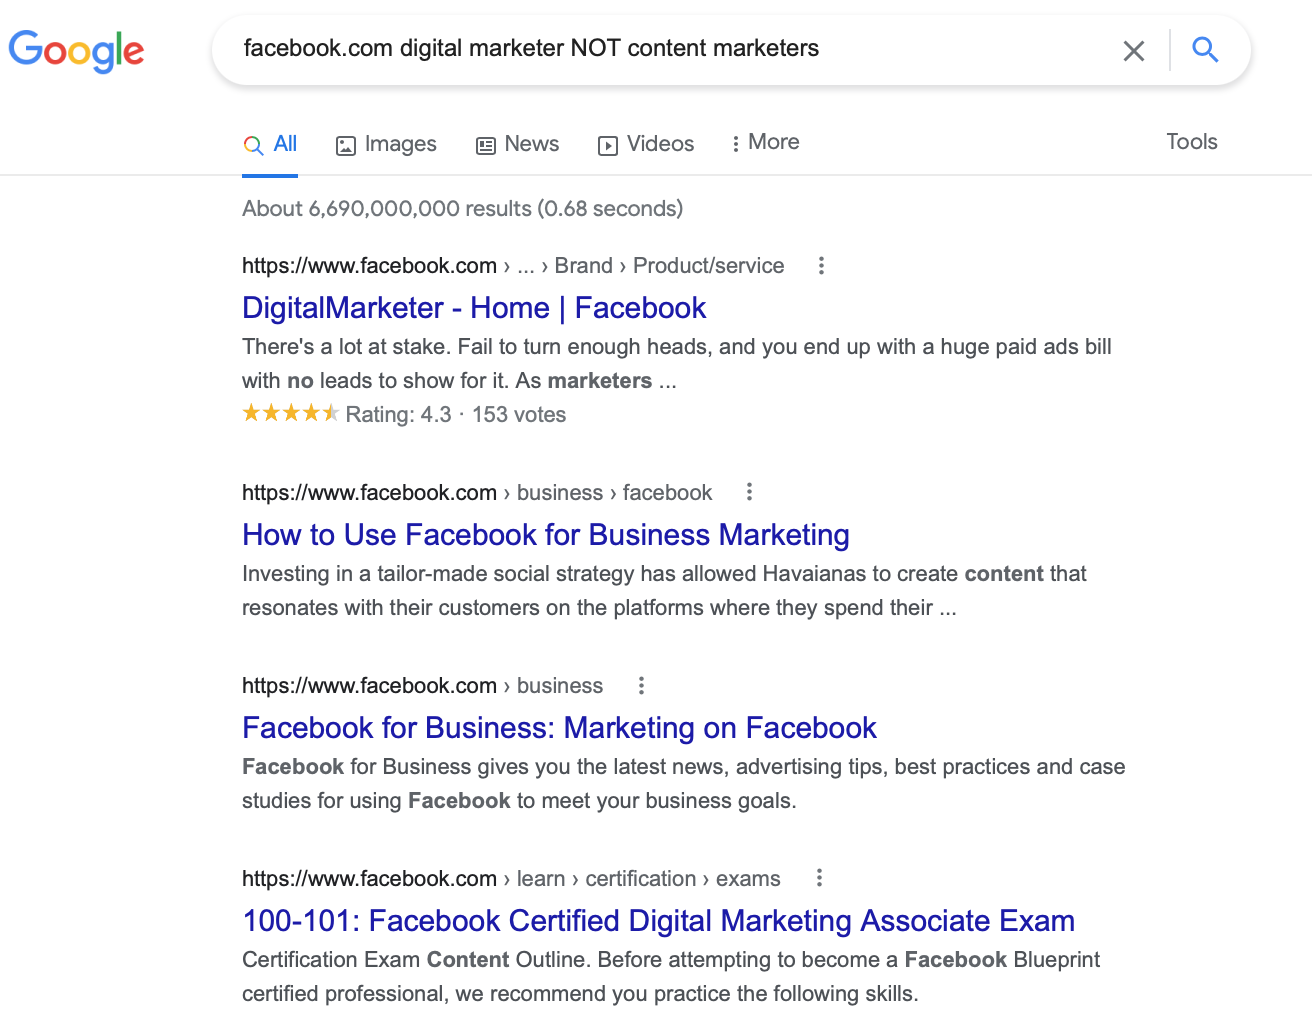Click the Google logo
1312x1036 pixels.
77,50
